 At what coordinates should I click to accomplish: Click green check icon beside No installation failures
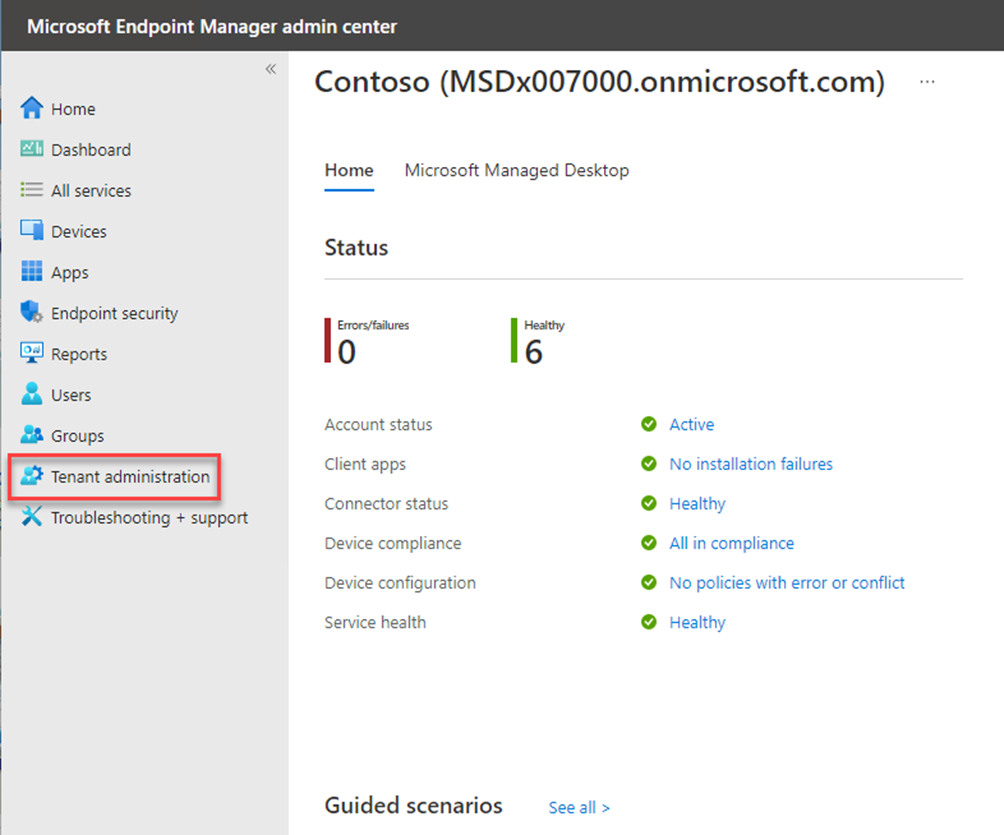pyautogui.click(x=649, y=464)
